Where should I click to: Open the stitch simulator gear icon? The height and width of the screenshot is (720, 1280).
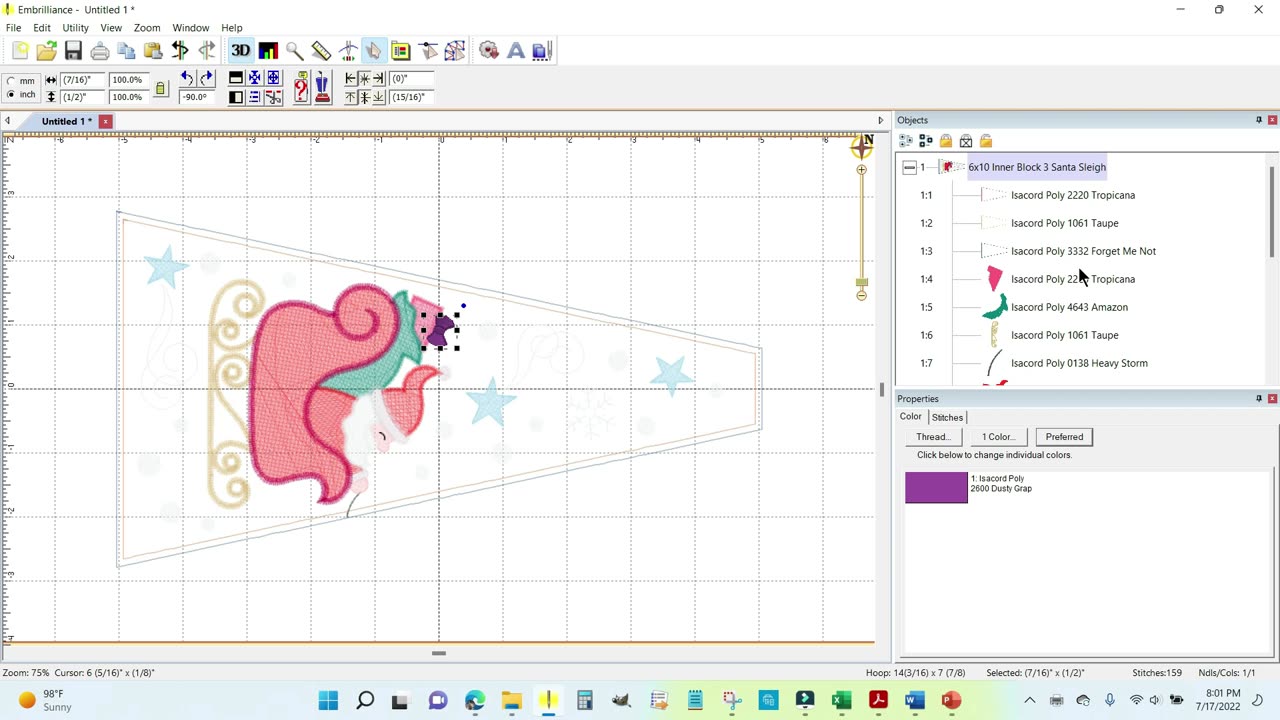489,51
